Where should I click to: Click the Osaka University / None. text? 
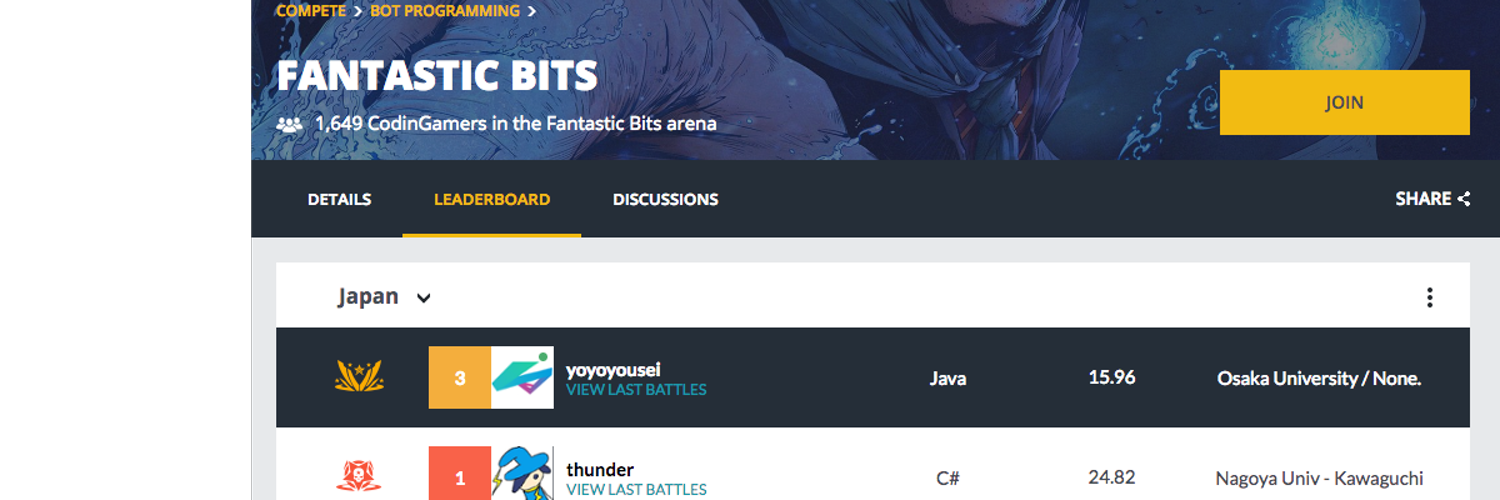[x=1319, y=378]
